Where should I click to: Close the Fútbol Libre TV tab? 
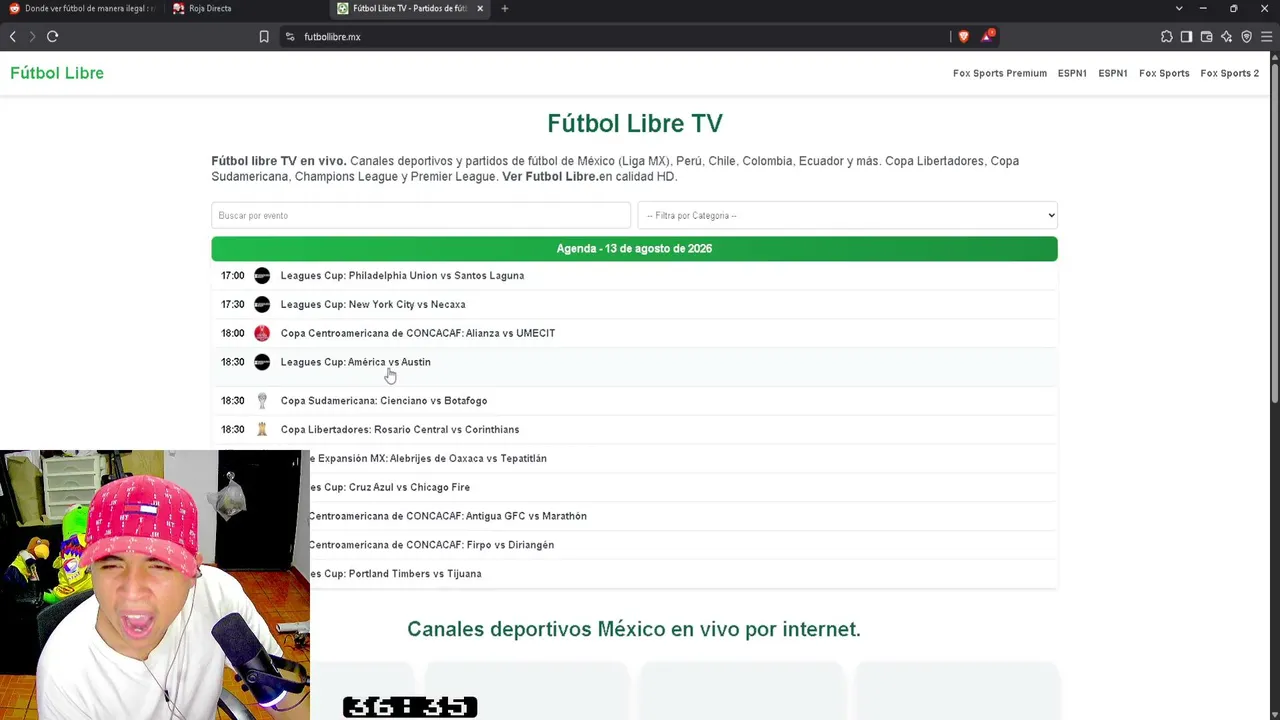point(480,9)
